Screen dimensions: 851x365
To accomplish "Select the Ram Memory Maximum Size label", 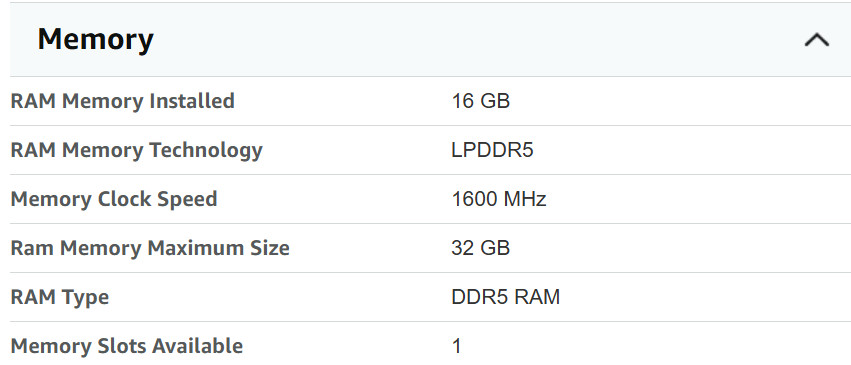I will click(x=150, y=248).
